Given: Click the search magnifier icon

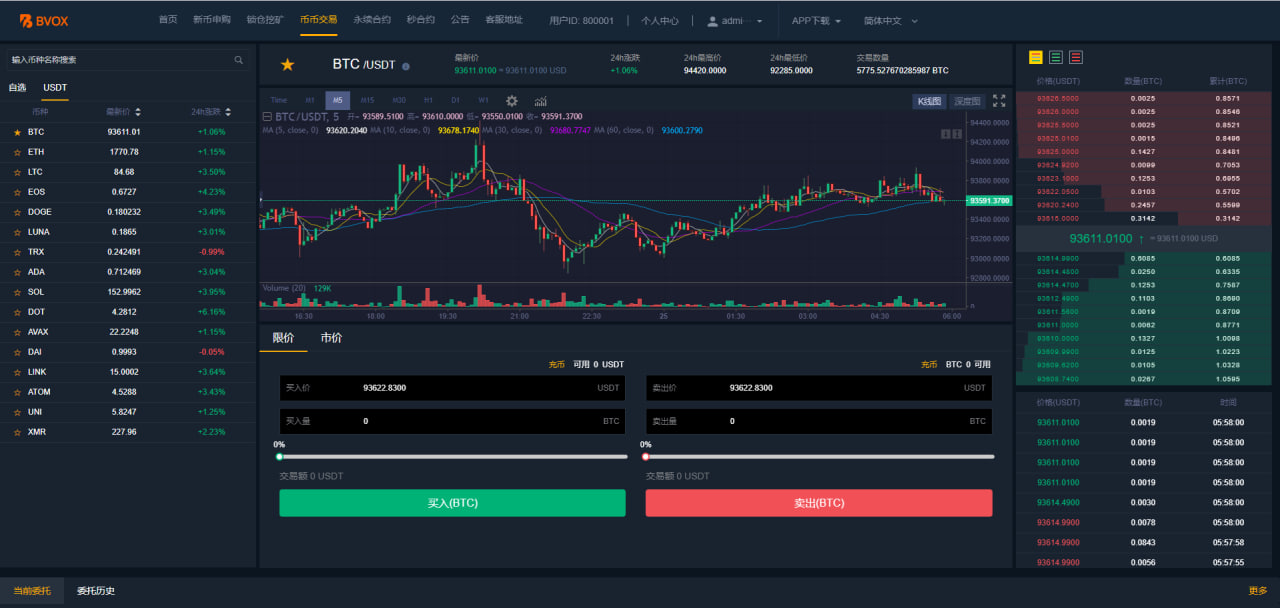Looking at the screenshot, I should [238, 60].
